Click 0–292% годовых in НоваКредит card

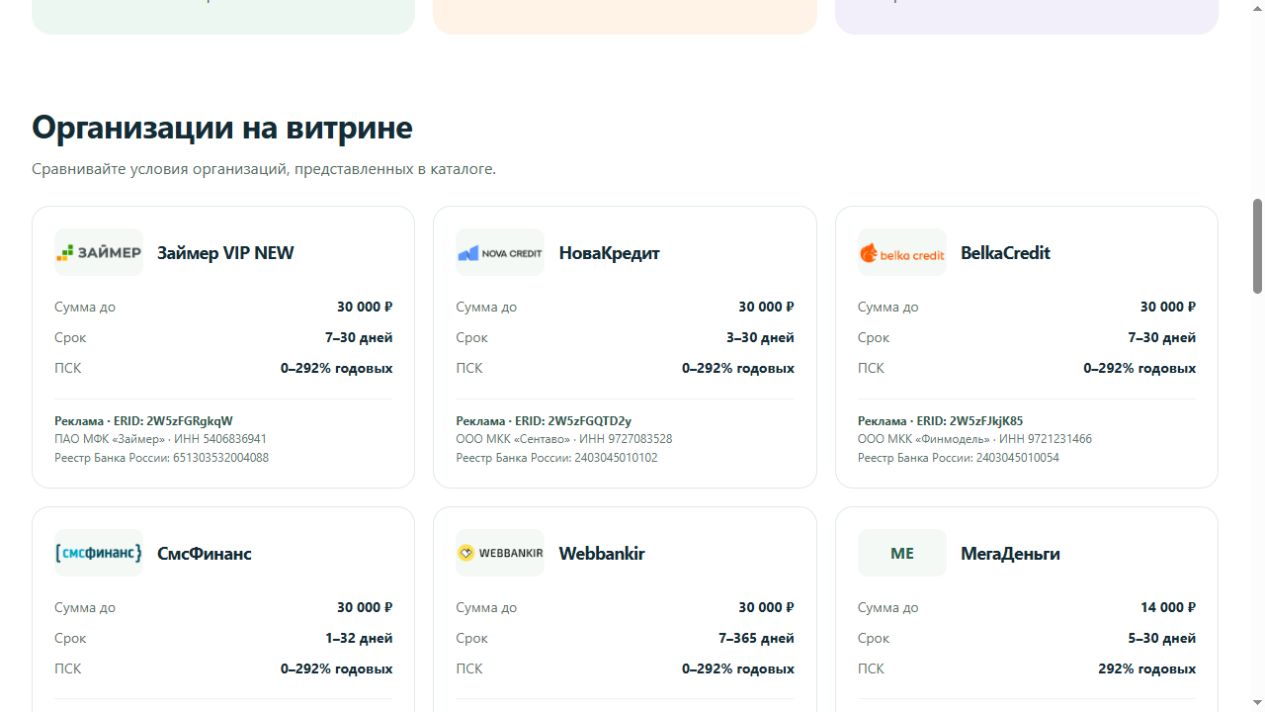[738, 369]
